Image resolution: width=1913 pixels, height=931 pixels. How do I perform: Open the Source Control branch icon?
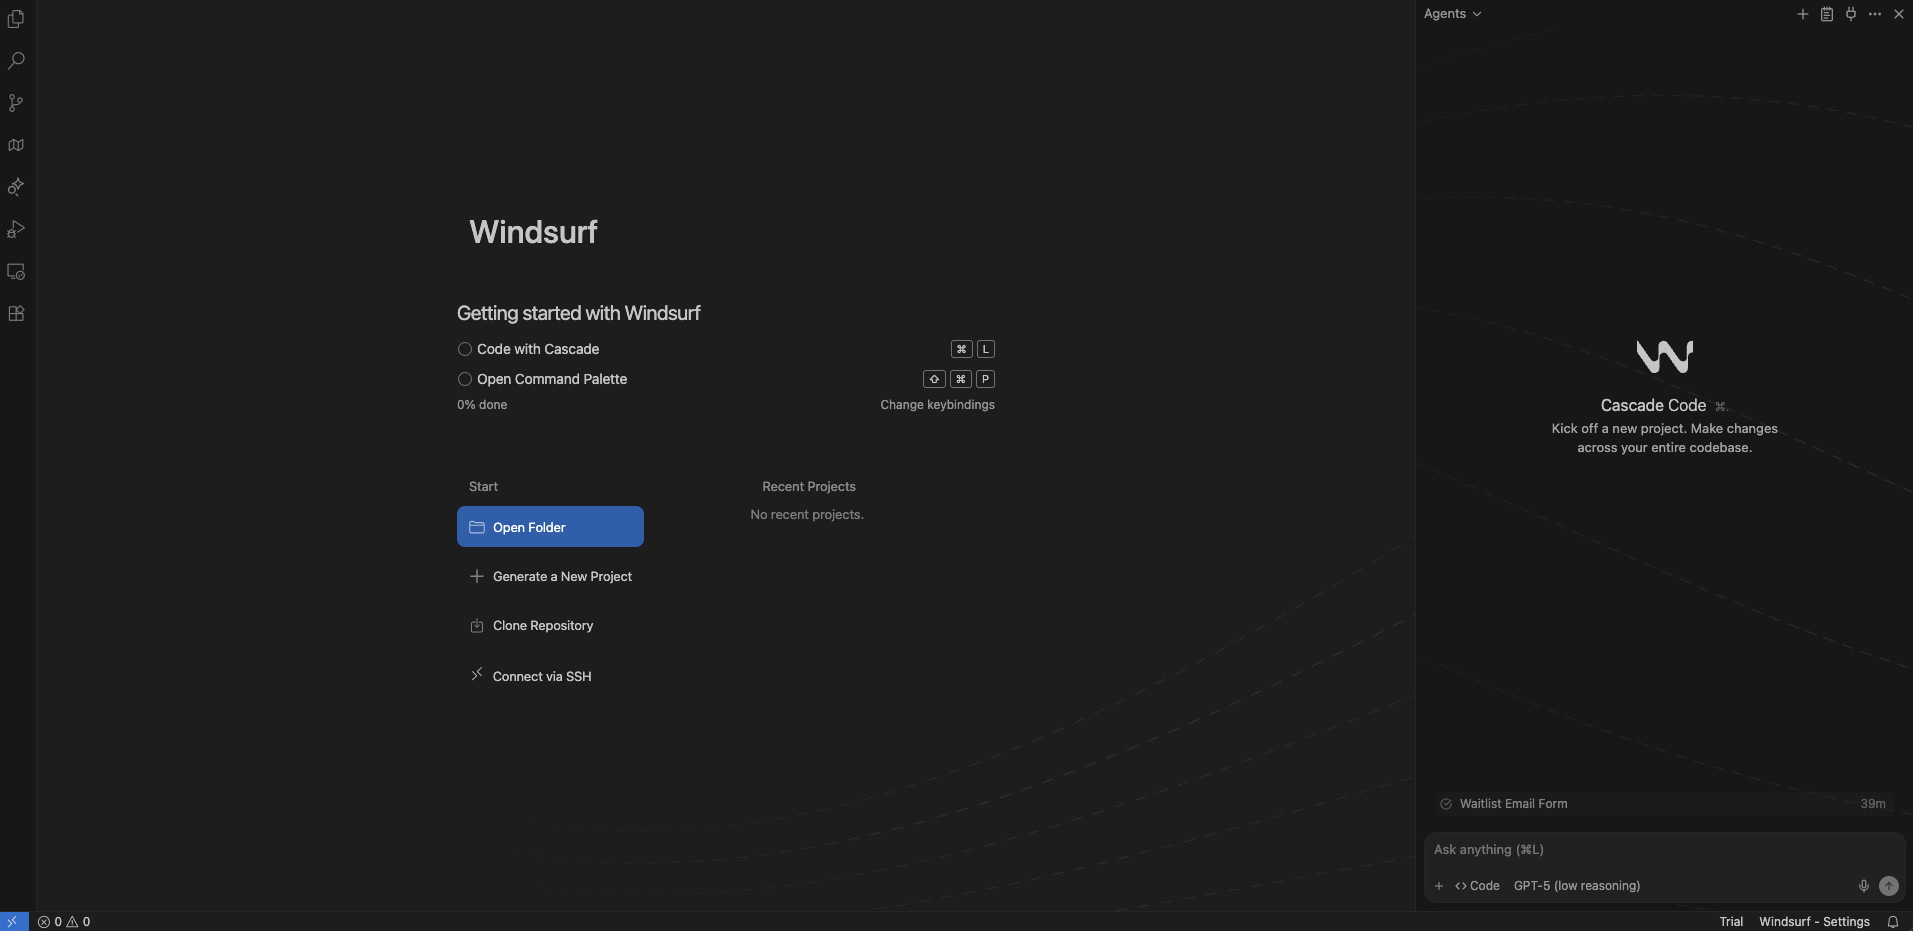click(16, 103)
